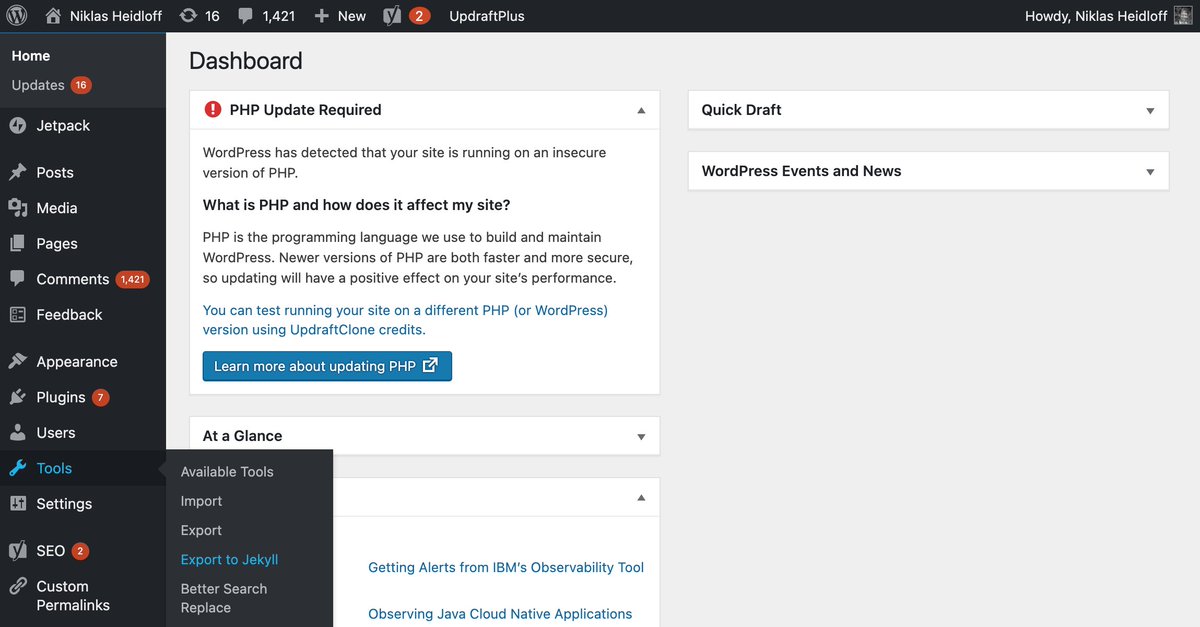Click the Posts pin icon
Image resolution: width=1200 pixels, height=627 pixels.
tap(18, 172)
